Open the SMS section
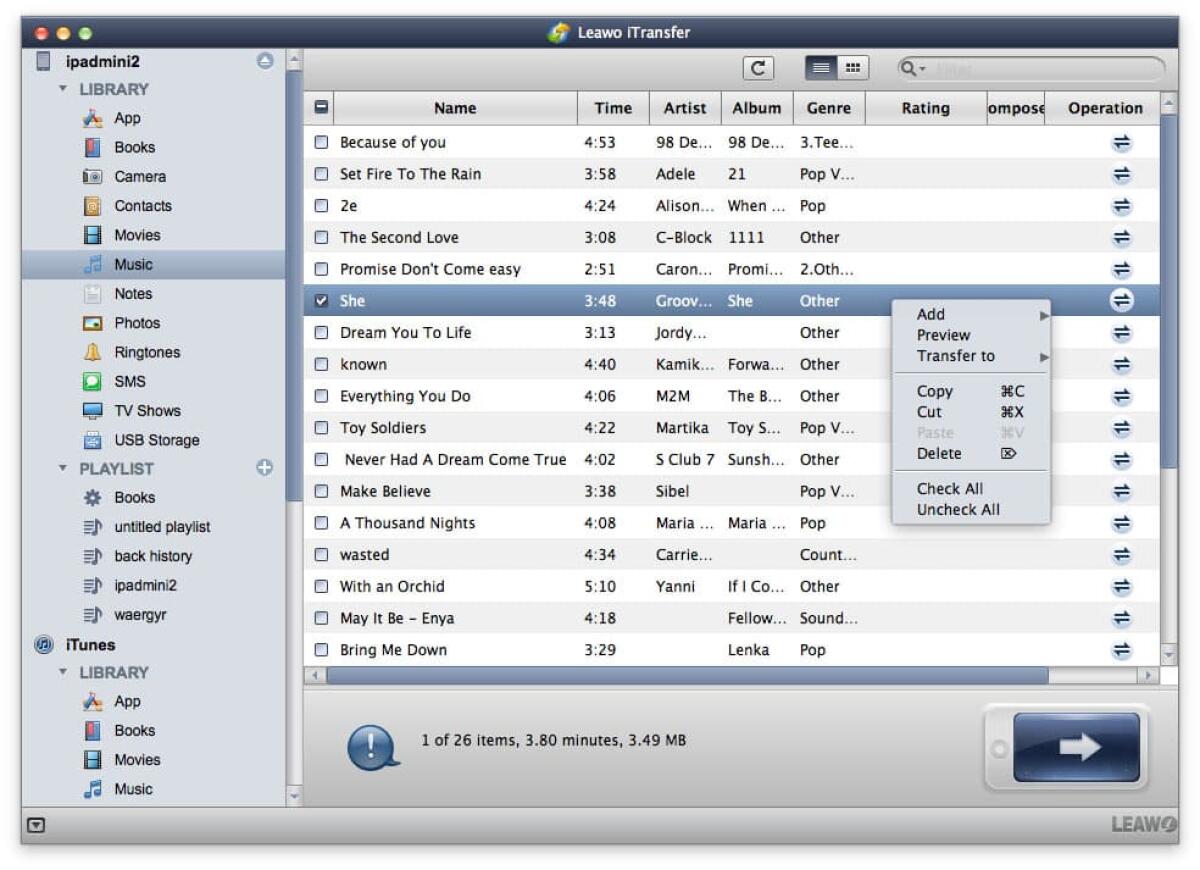This screenshot has width=1200, height=870. 131,381
